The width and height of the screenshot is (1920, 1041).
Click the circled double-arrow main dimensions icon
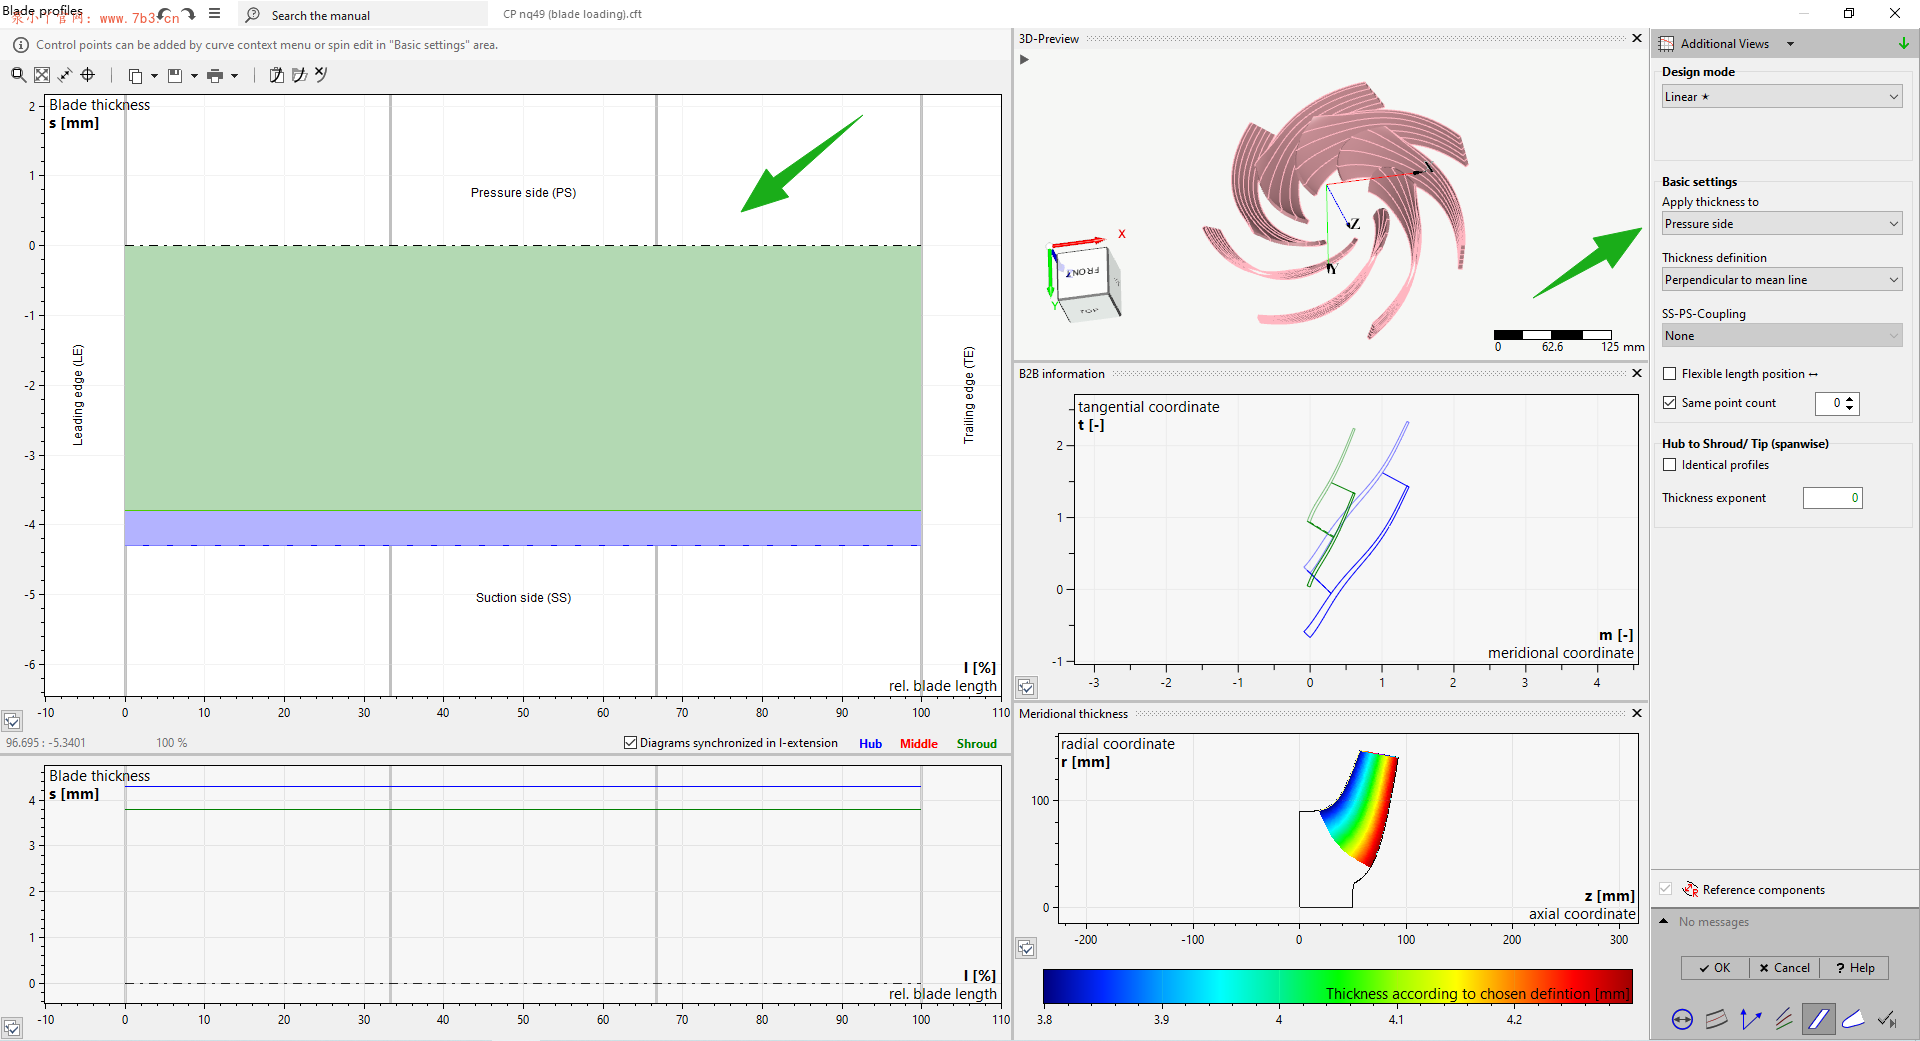[x=1682, y=1020]
